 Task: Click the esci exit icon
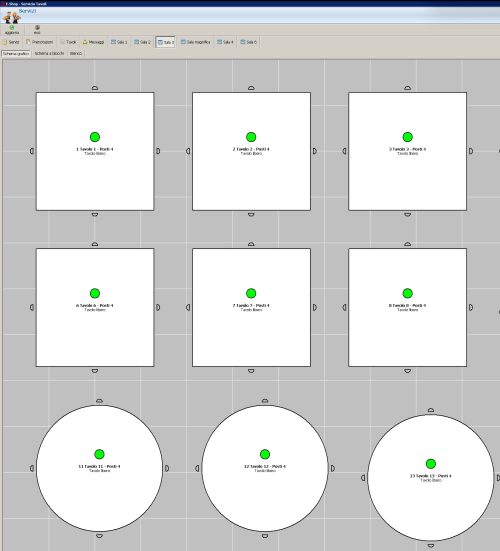pos(37,27)
